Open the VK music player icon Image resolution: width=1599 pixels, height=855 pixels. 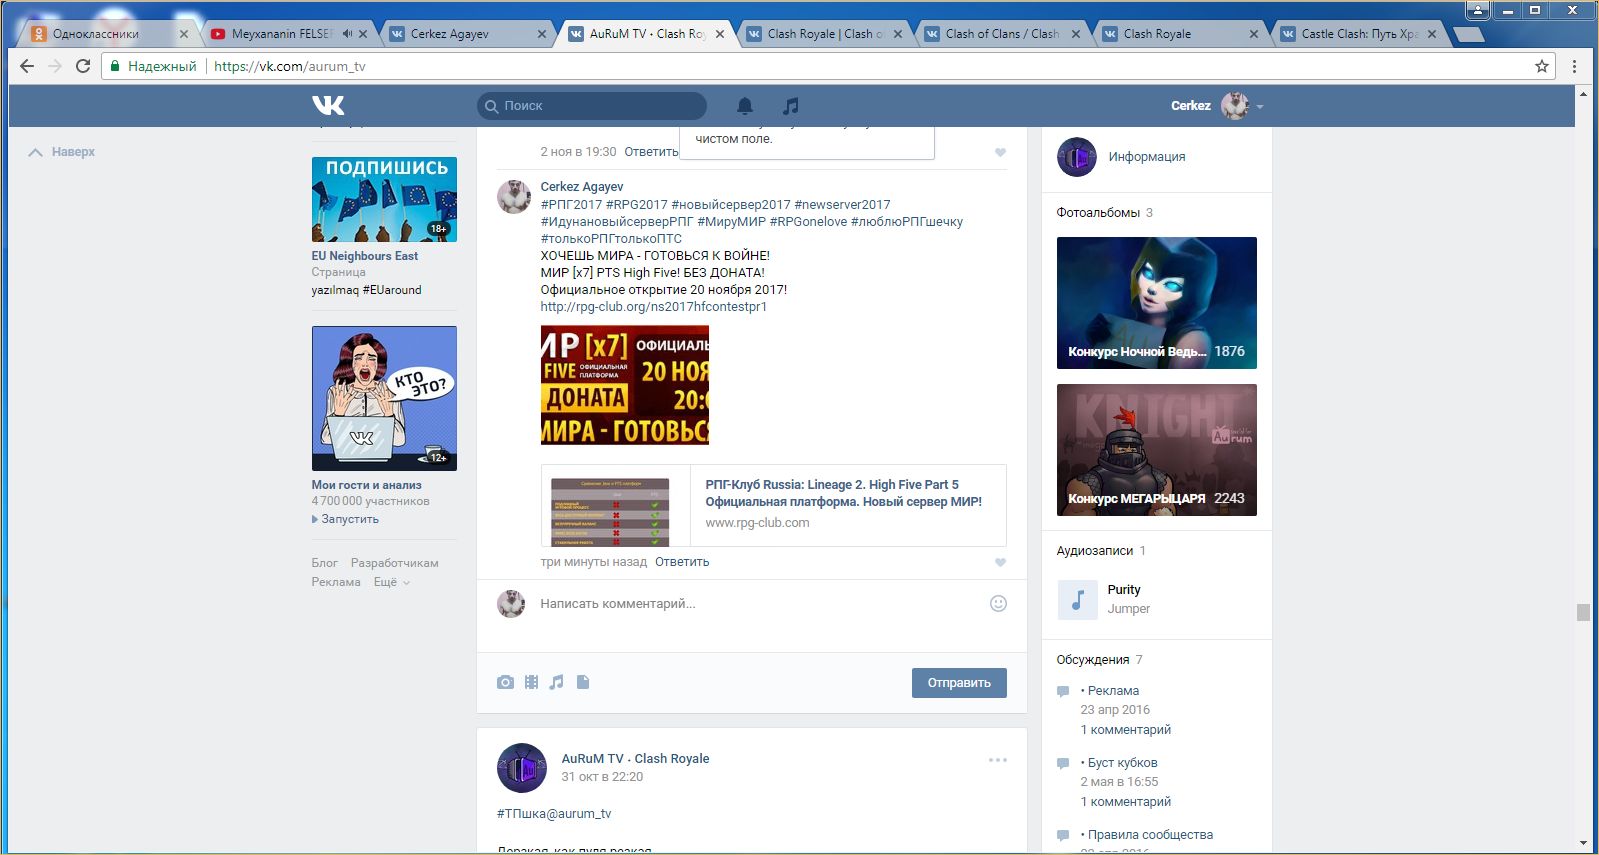[790, 106]
